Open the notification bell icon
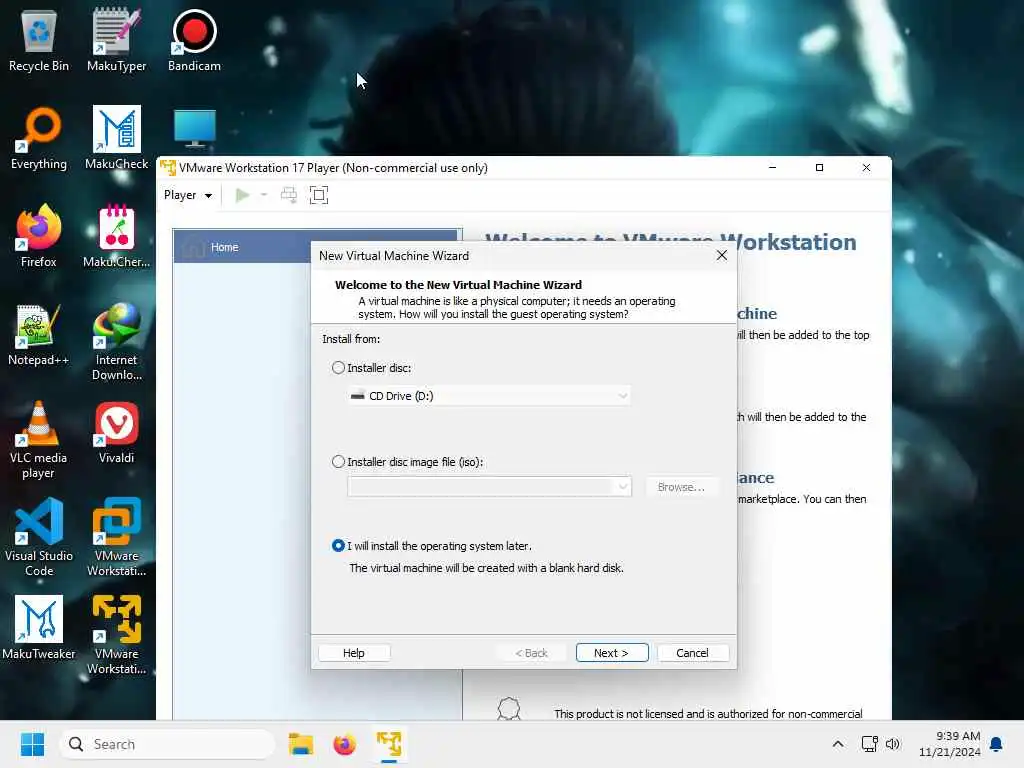 point(997,744)
